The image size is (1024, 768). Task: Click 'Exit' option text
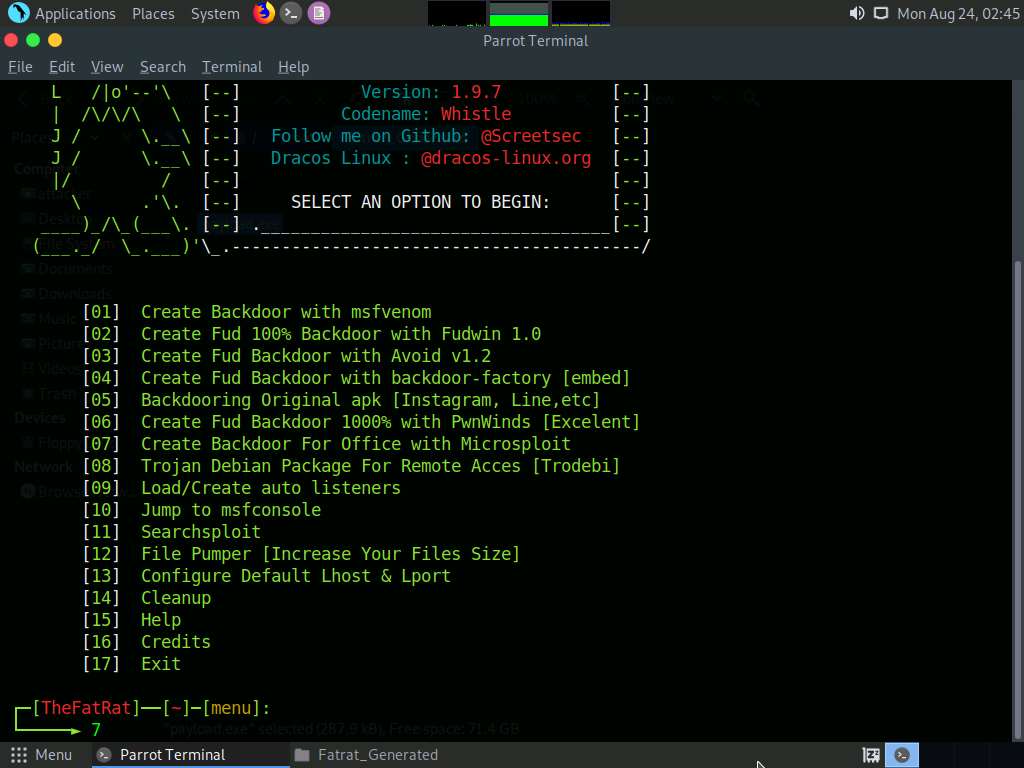coord(161,664)
